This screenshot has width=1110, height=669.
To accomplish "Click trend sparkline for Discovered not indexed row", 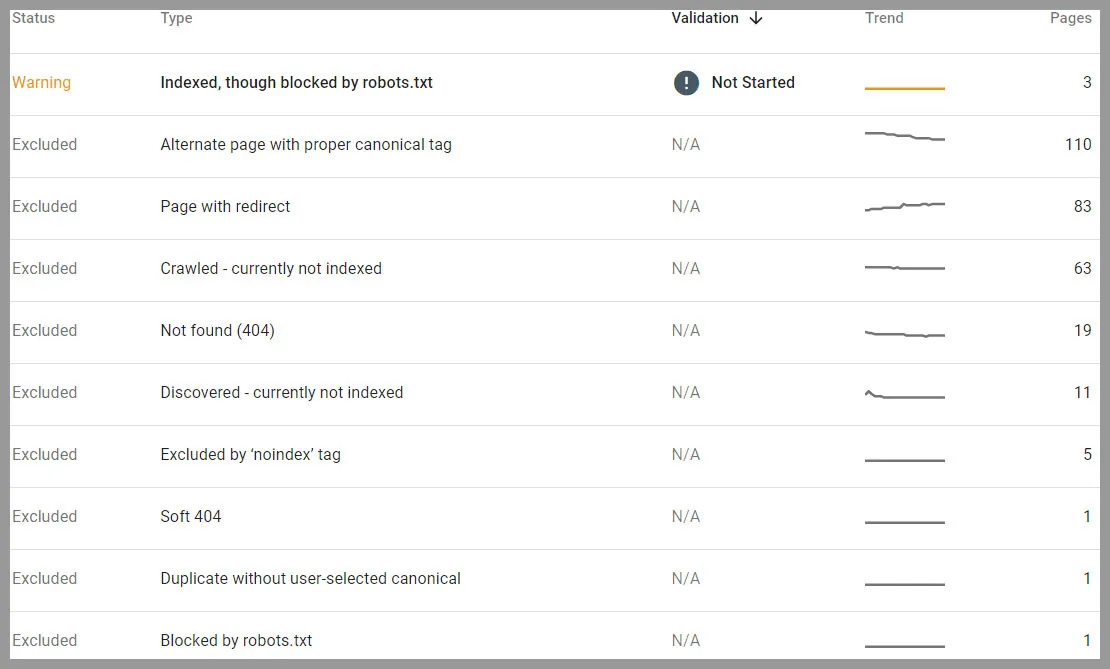I will click(x=905, y=394).
